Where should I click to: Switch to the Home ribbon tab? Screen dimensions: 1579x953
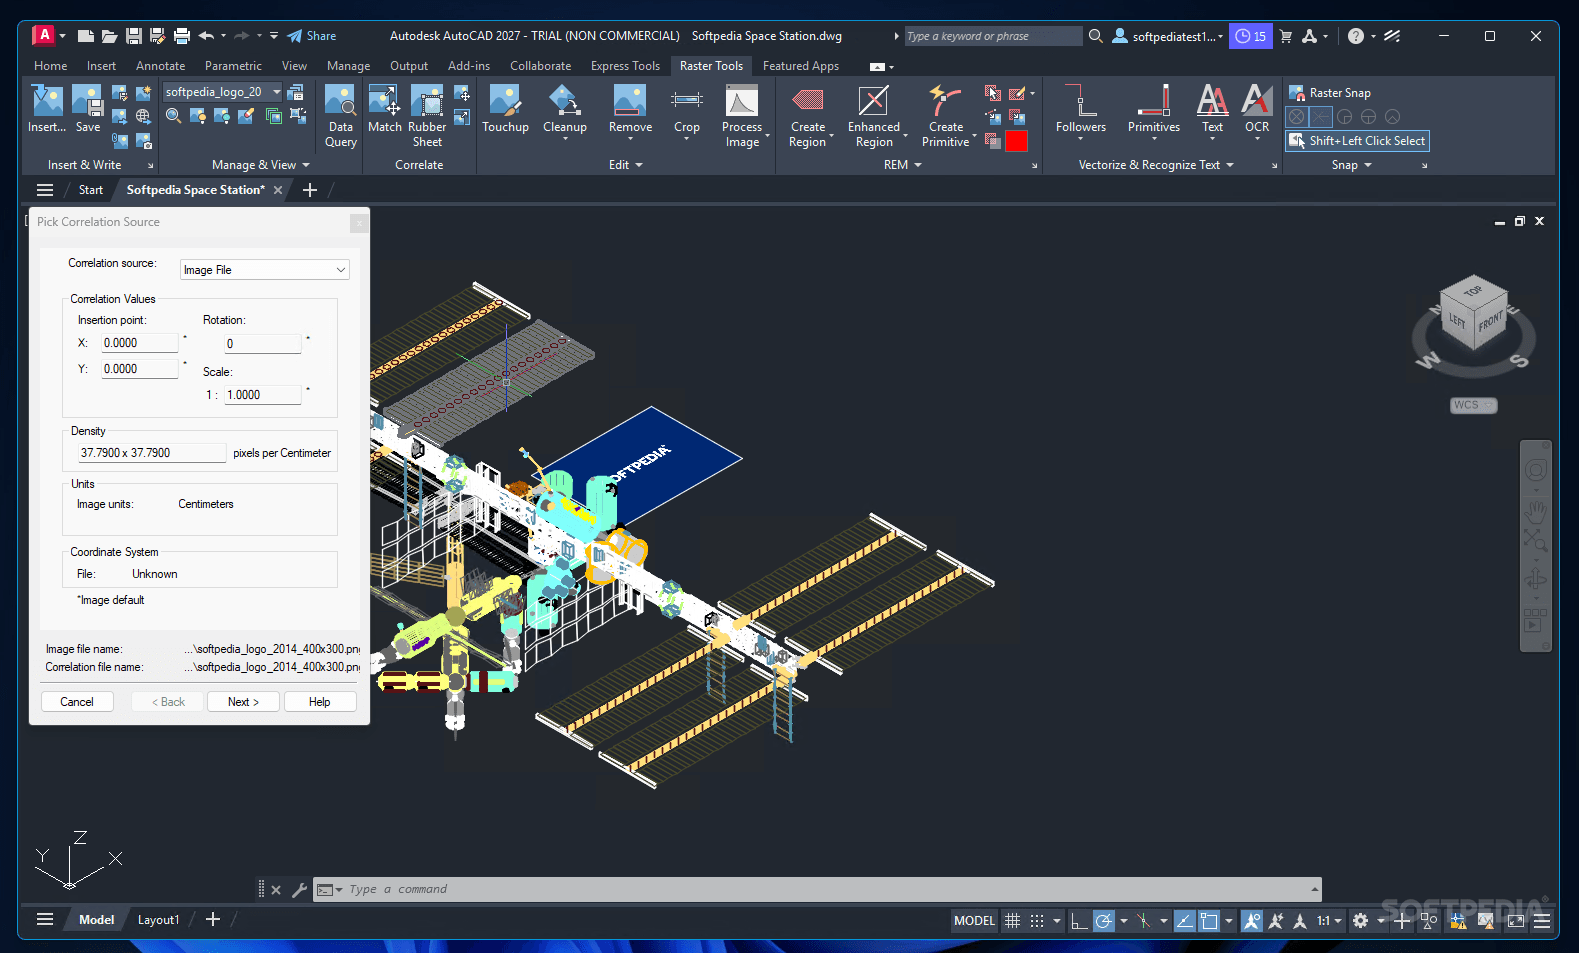click(x=51, y=66)
